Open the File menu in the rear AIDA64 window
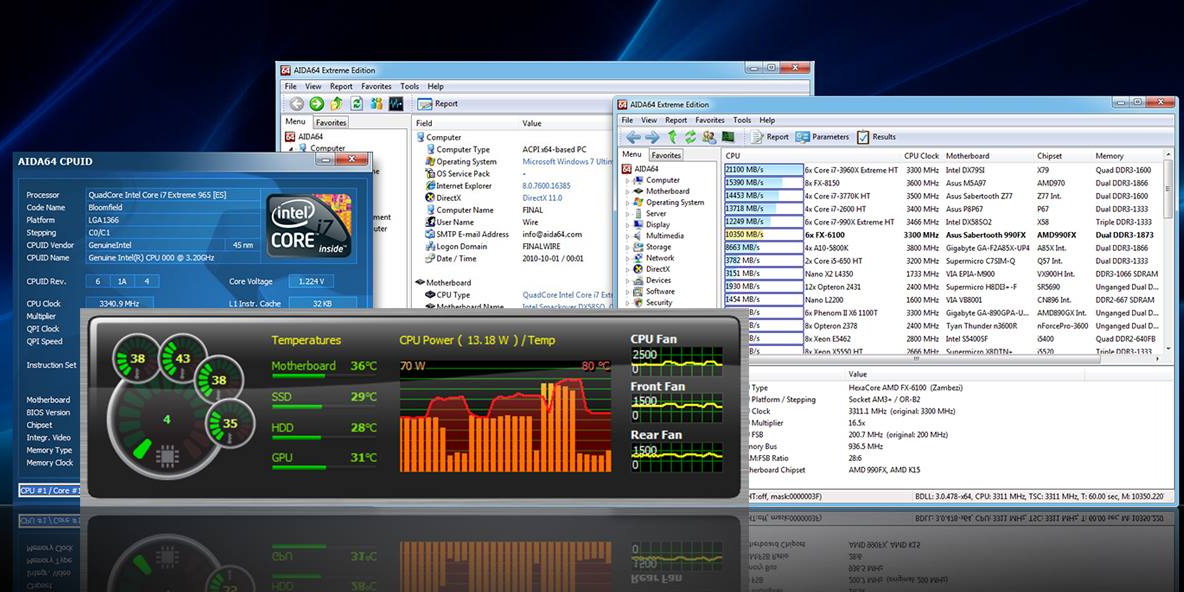Screen dimensions: 1184x592 click(x=291, y=86)
